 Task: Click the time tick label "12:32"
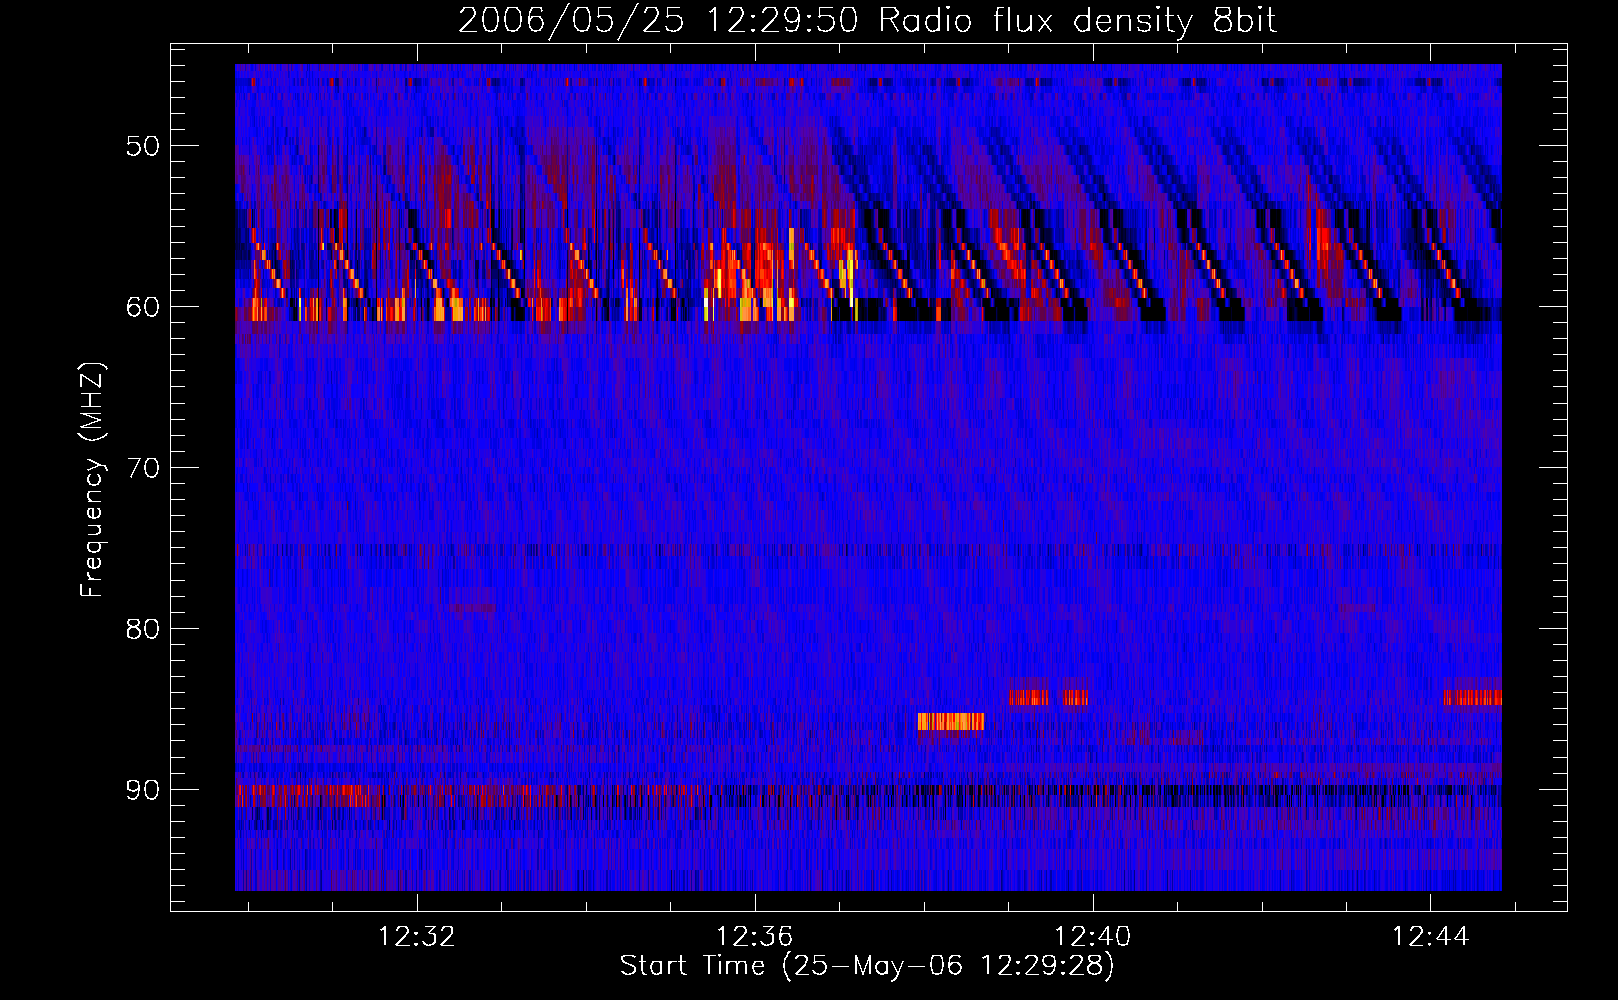coord(417,936)
